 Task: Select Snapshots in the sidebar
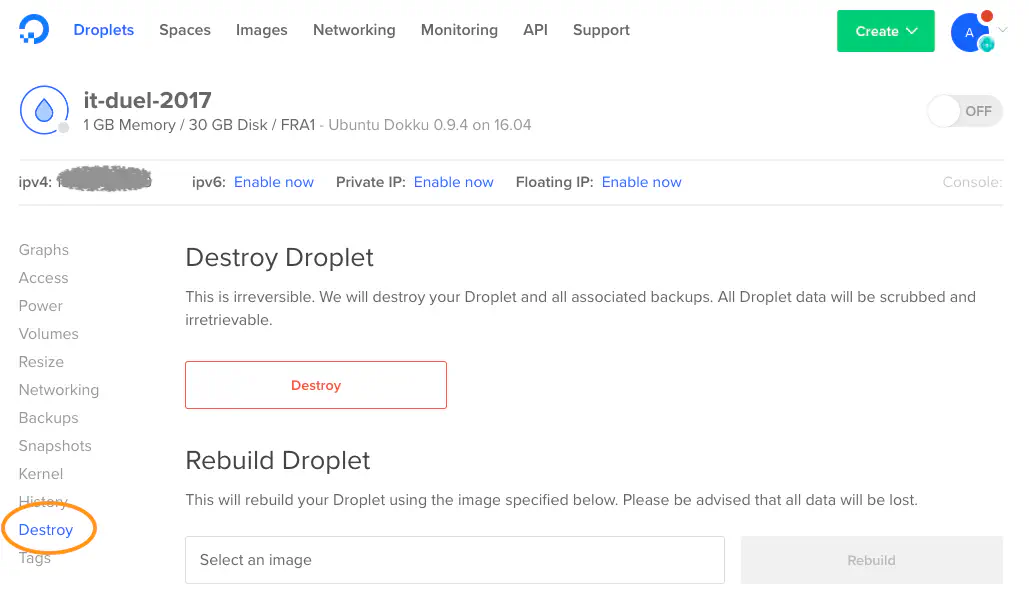tap(55, 445)
